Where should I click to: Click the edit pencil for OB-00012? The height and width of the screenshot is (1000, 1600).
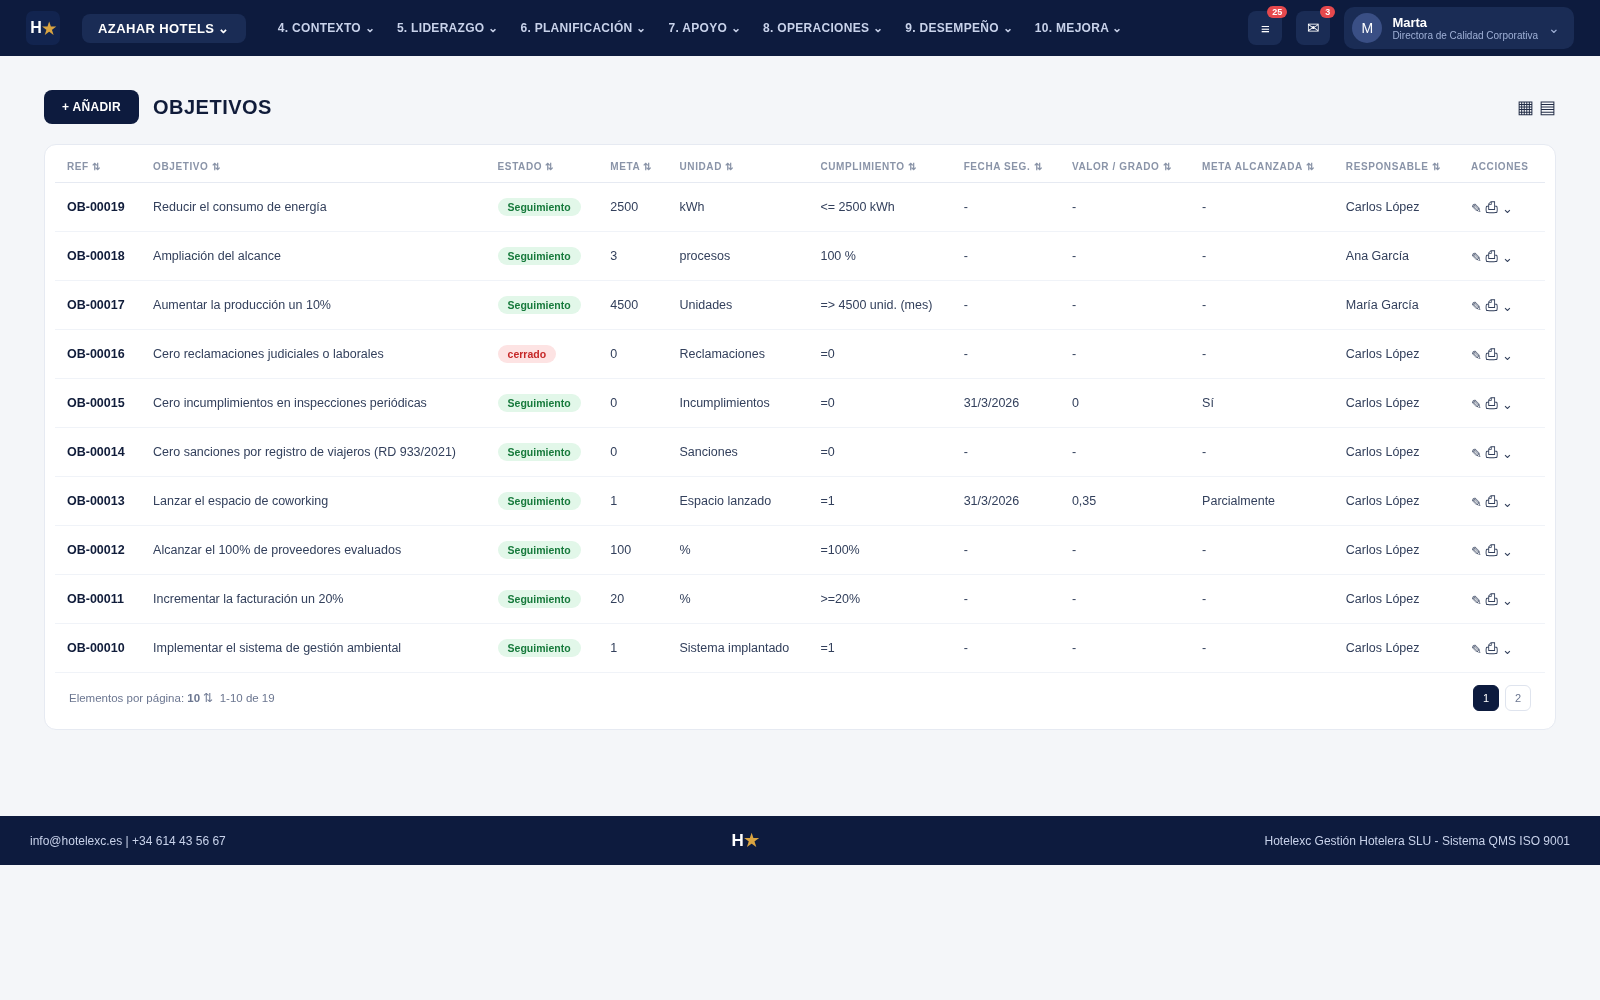pos(1476,551)
